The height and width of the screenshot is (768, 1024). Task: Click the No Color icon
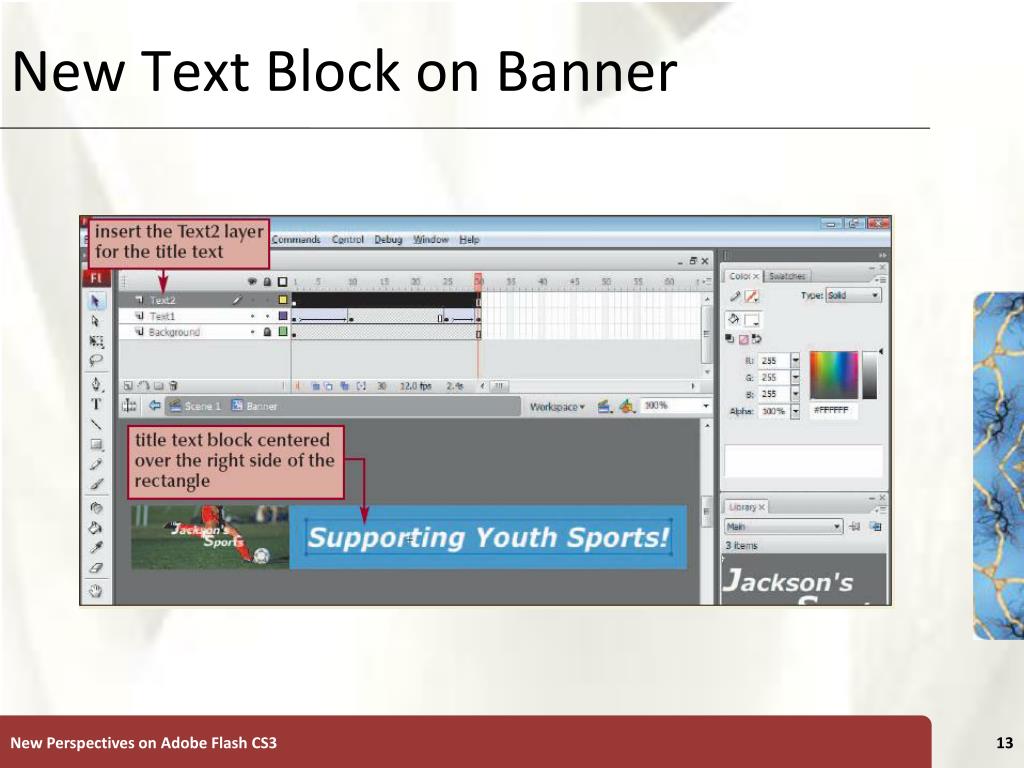pos(743,339)
